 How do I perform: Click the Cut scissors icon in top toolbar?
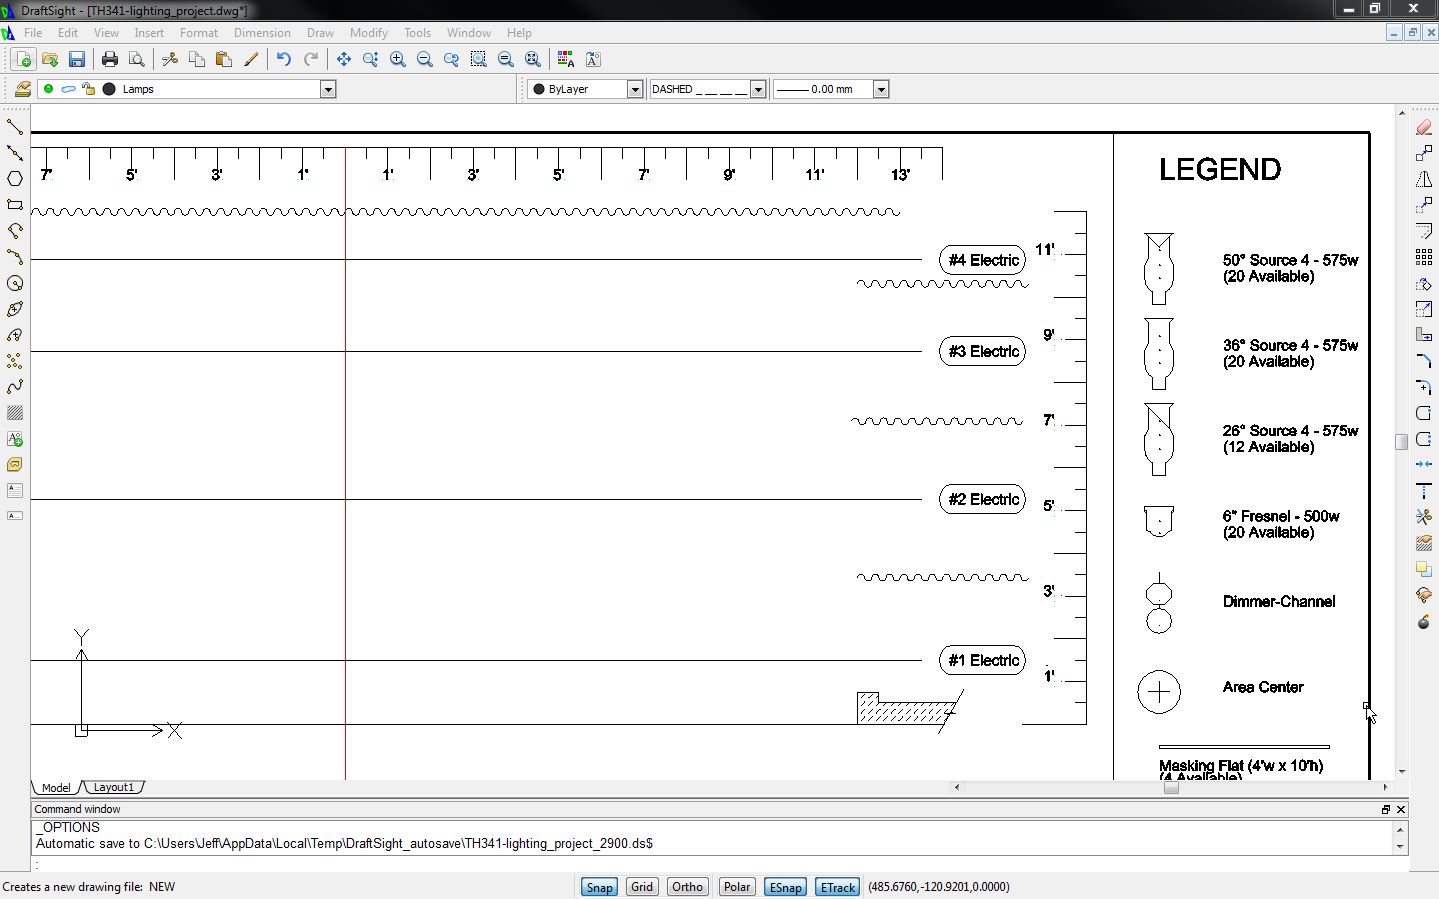[x=170, y=60]
